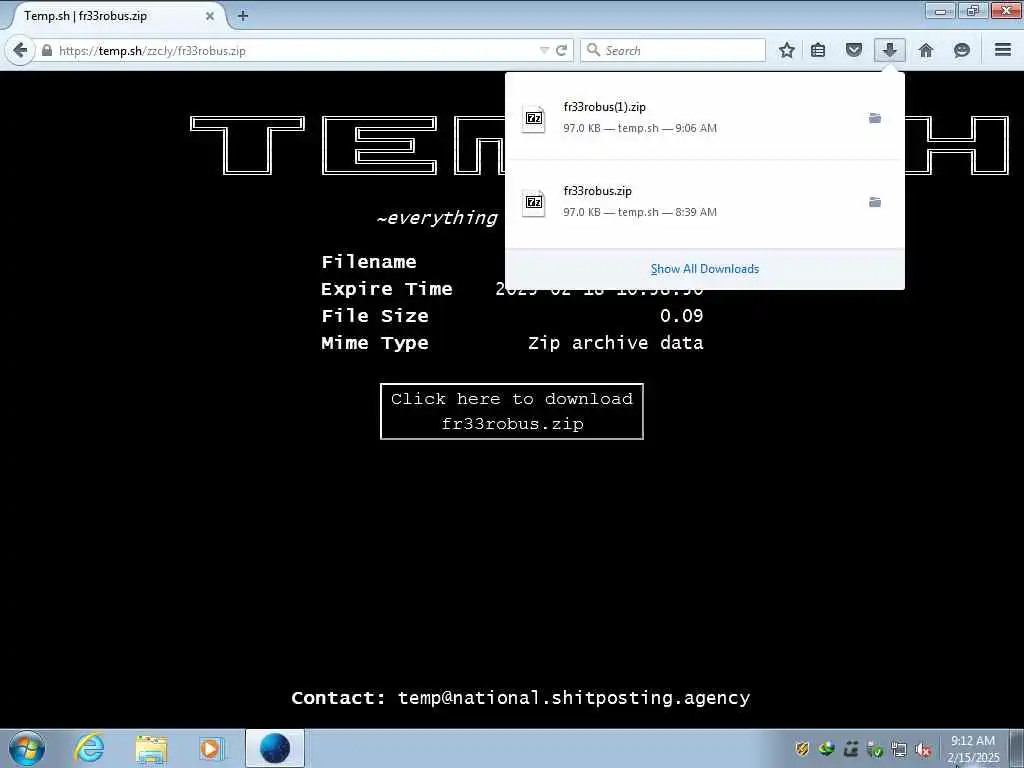The height and width of the screenshot is (768, 1024).
Task: Click here to download fr33robus.zip button
Action: click(x=512, y=411)
